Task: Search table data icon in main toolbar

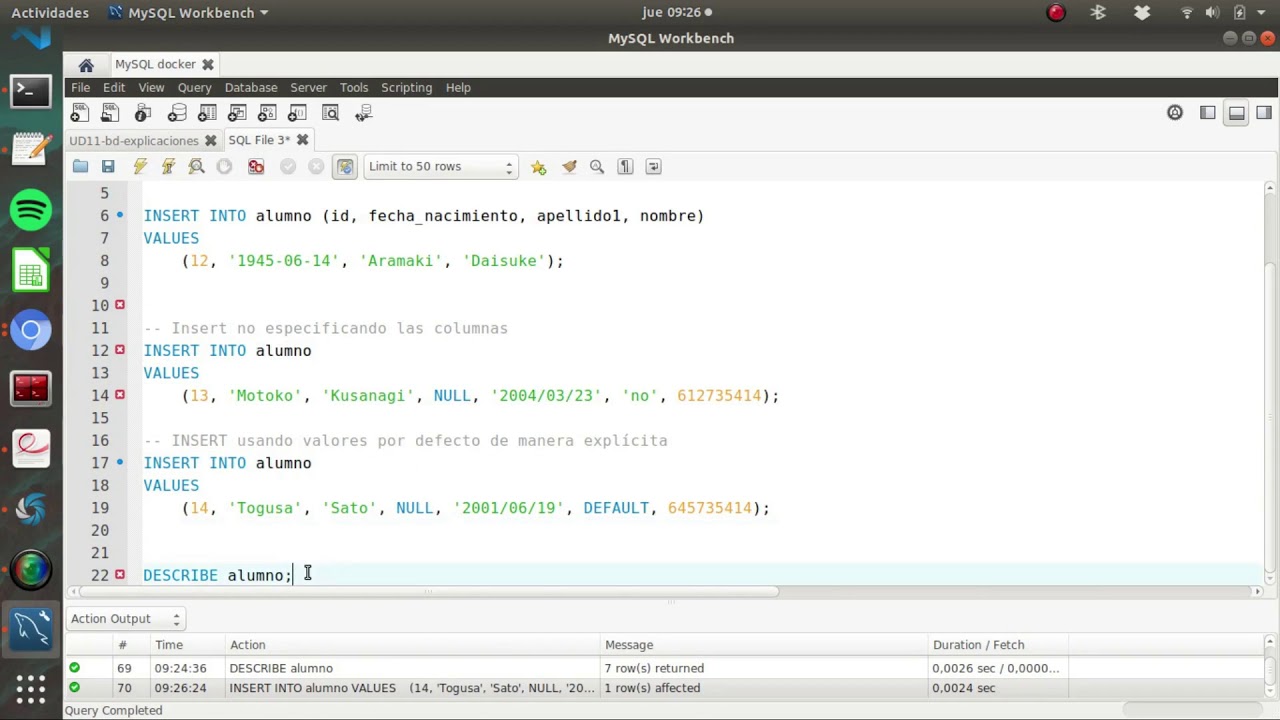Action: point(331,113)
